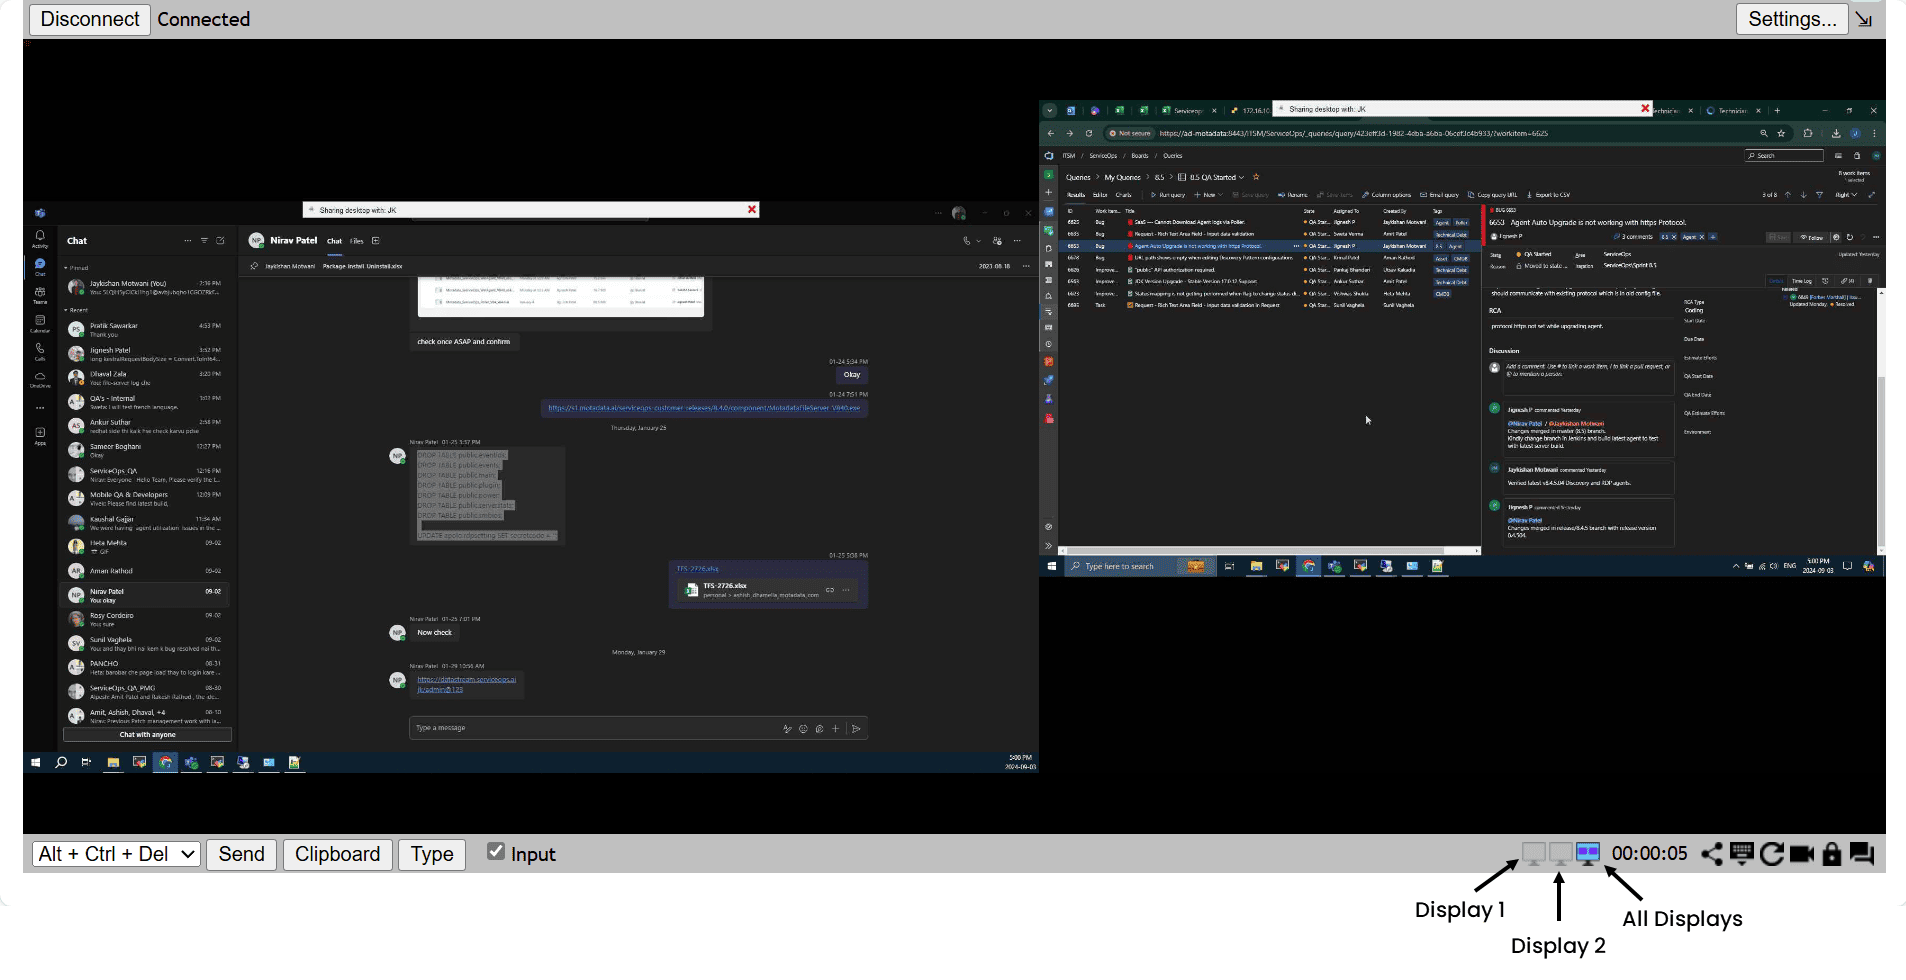Switch view to Display 2 monitor icon
Image resolution: width=1906 pixels, height=980 pixels.
(1560, 854)
